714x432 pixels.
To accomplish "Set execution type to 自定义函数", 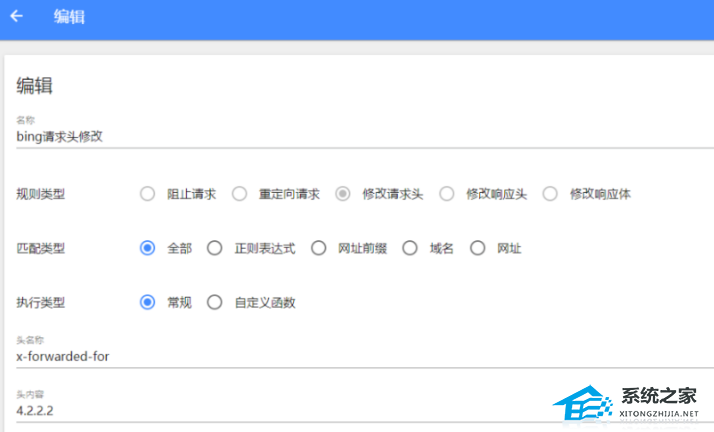I will click(x=214, y=302).
